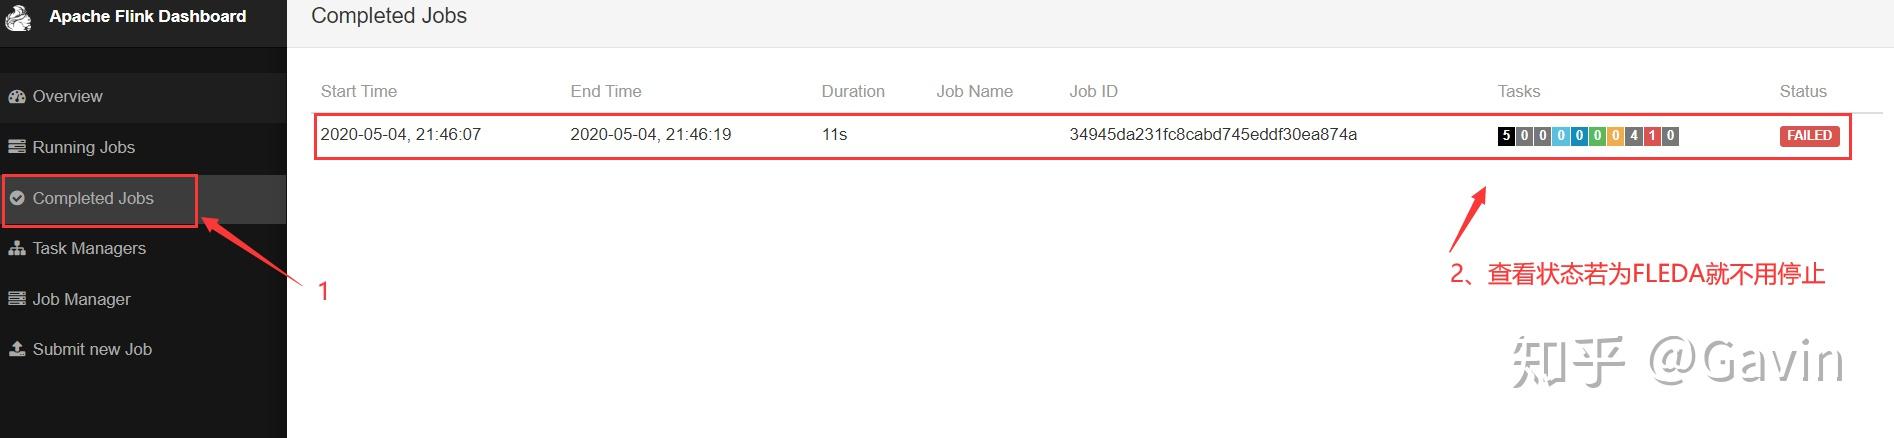Click the Apache Flink squirrel logo
Image resolution: width=1894 pixels, height=438 pixels.
[18, 17]
